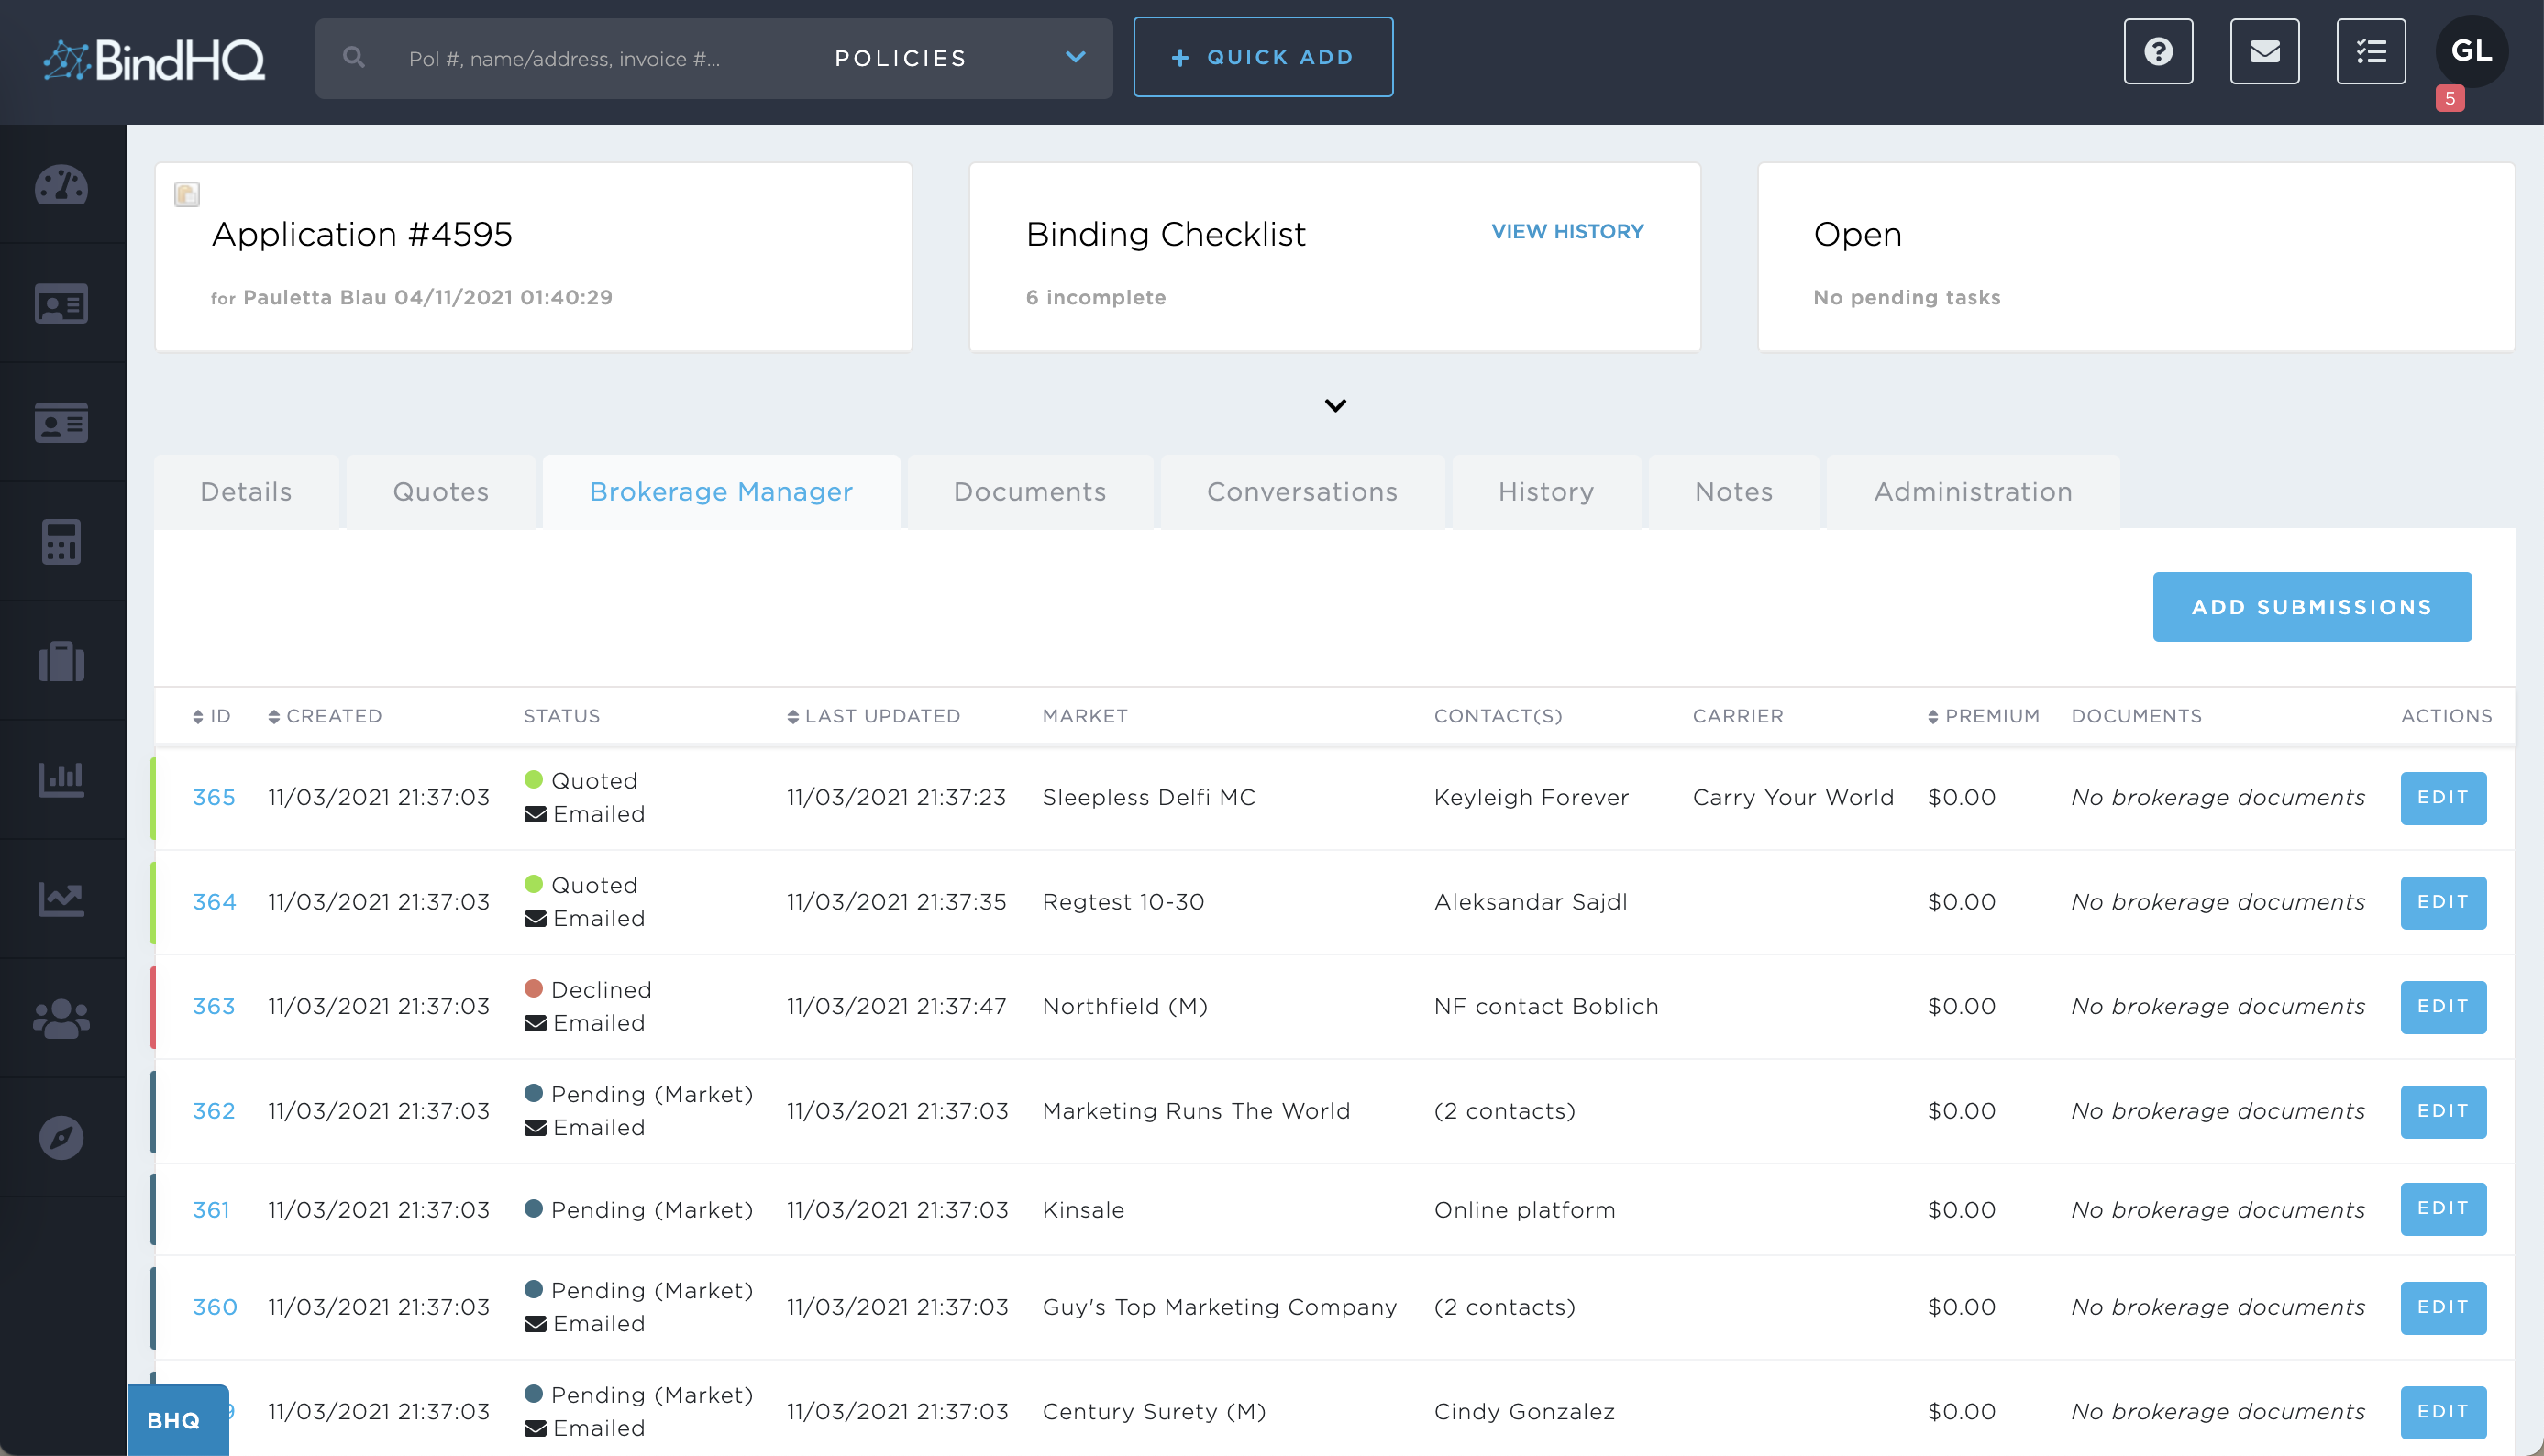The width and height of the screenshot is (2544, 1456).
Task: Open the dashboard speedometer icon in sidebar
Action: [x=63, y=186]
